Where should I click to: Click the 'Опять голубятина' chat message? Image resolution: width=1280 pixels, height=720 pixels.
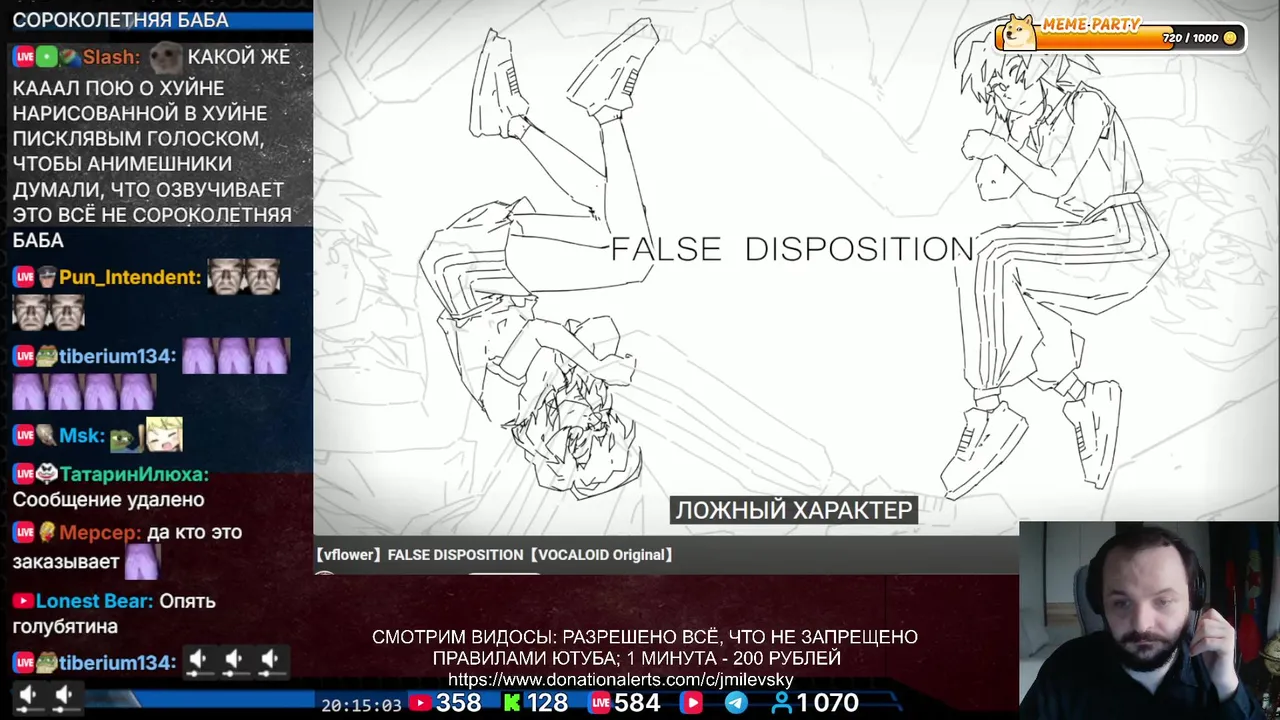point(114,614)
